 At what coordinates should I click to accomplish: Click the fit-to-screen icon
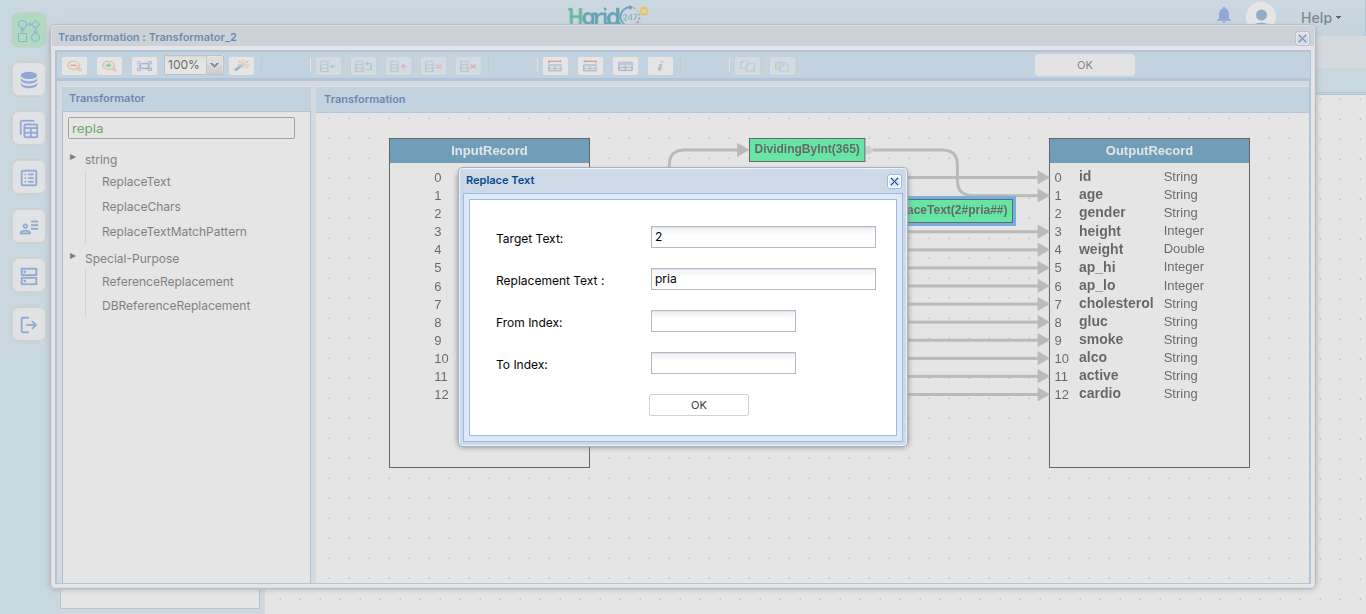[144, 66]
